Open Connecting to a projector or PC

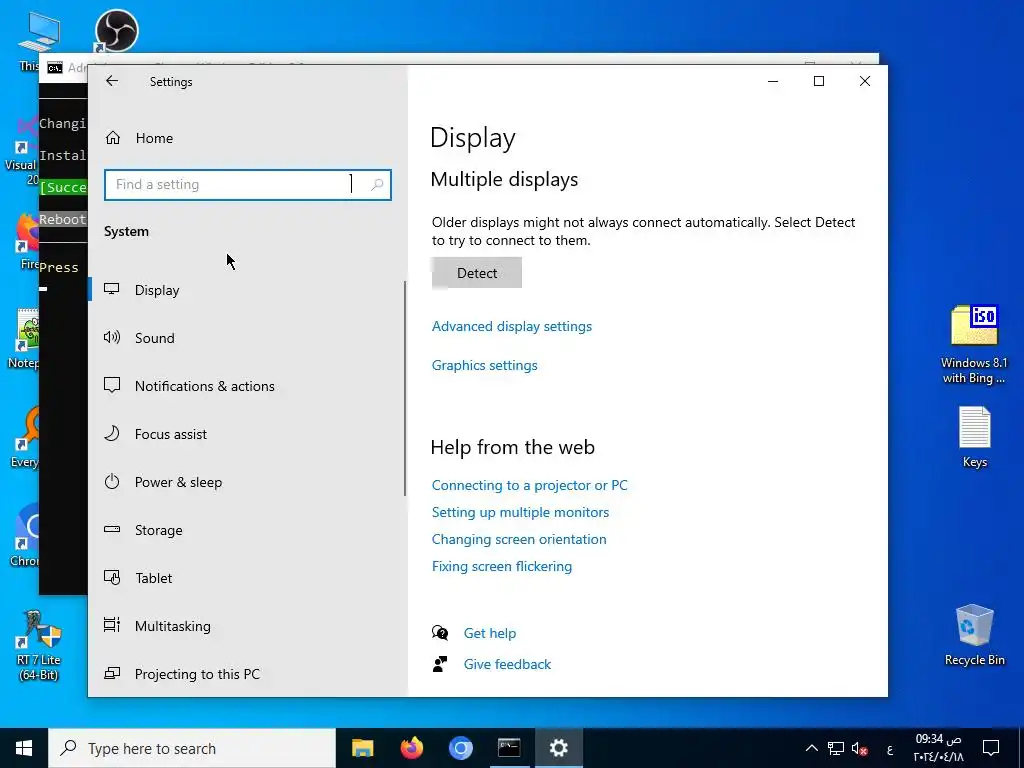tap(530, 485)
